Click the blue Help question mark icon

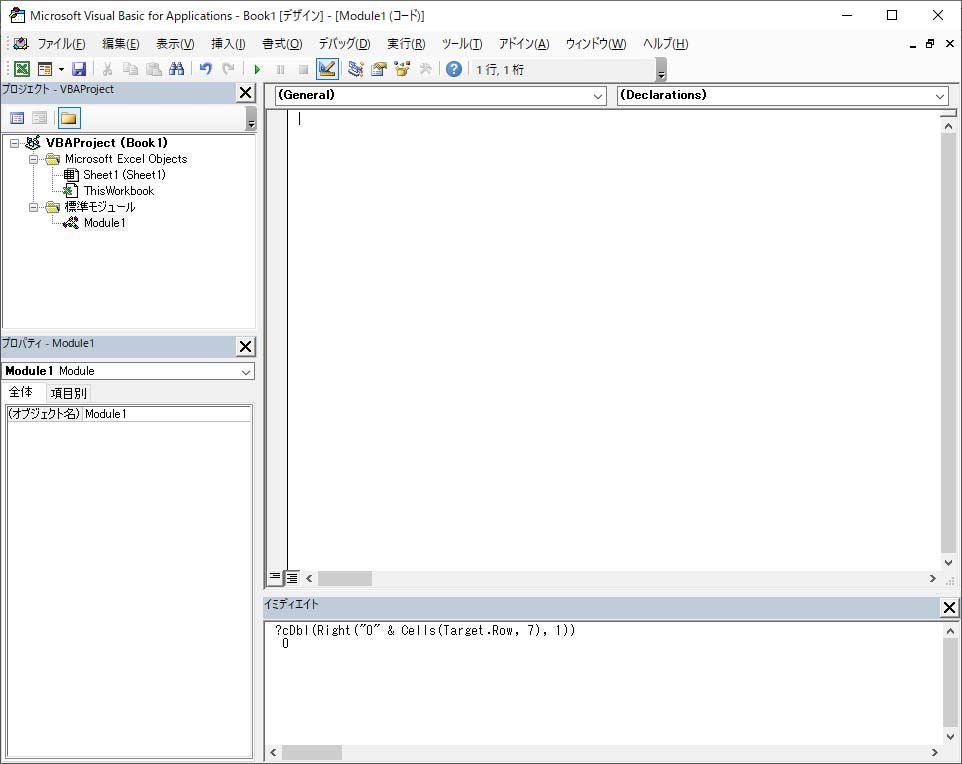pyautogui.click(x=454, y=69)
